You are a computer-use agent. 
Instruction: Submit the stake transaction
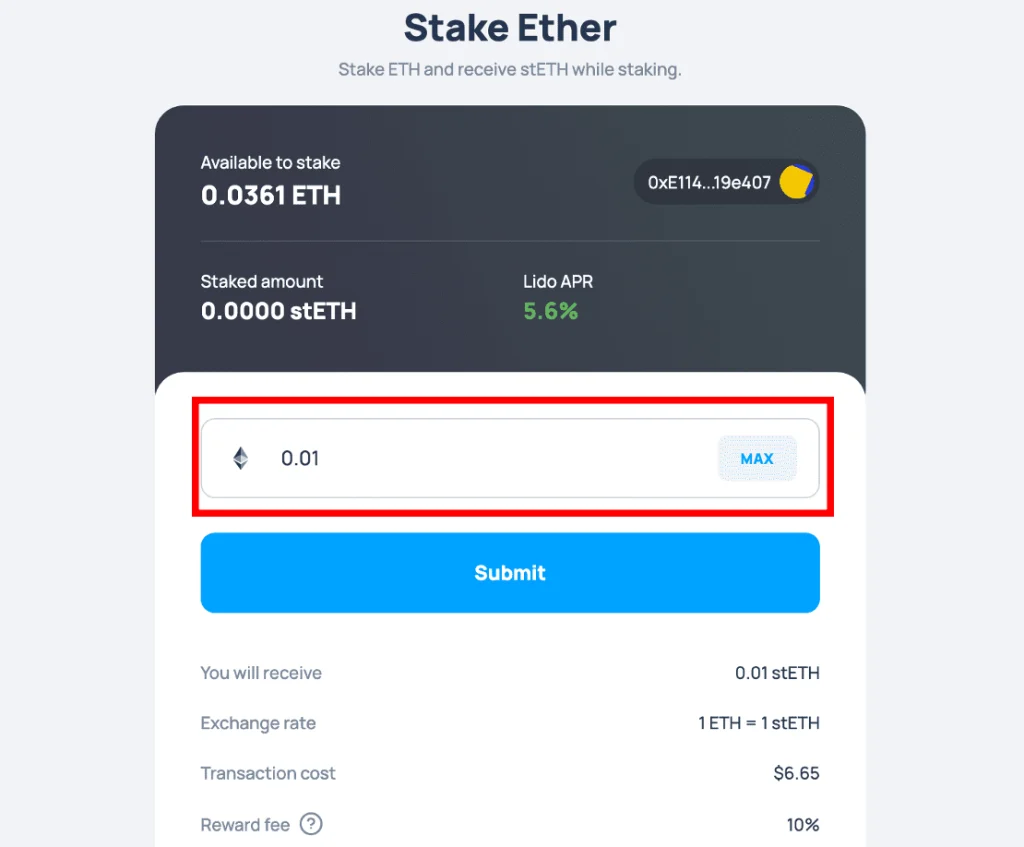510,573
